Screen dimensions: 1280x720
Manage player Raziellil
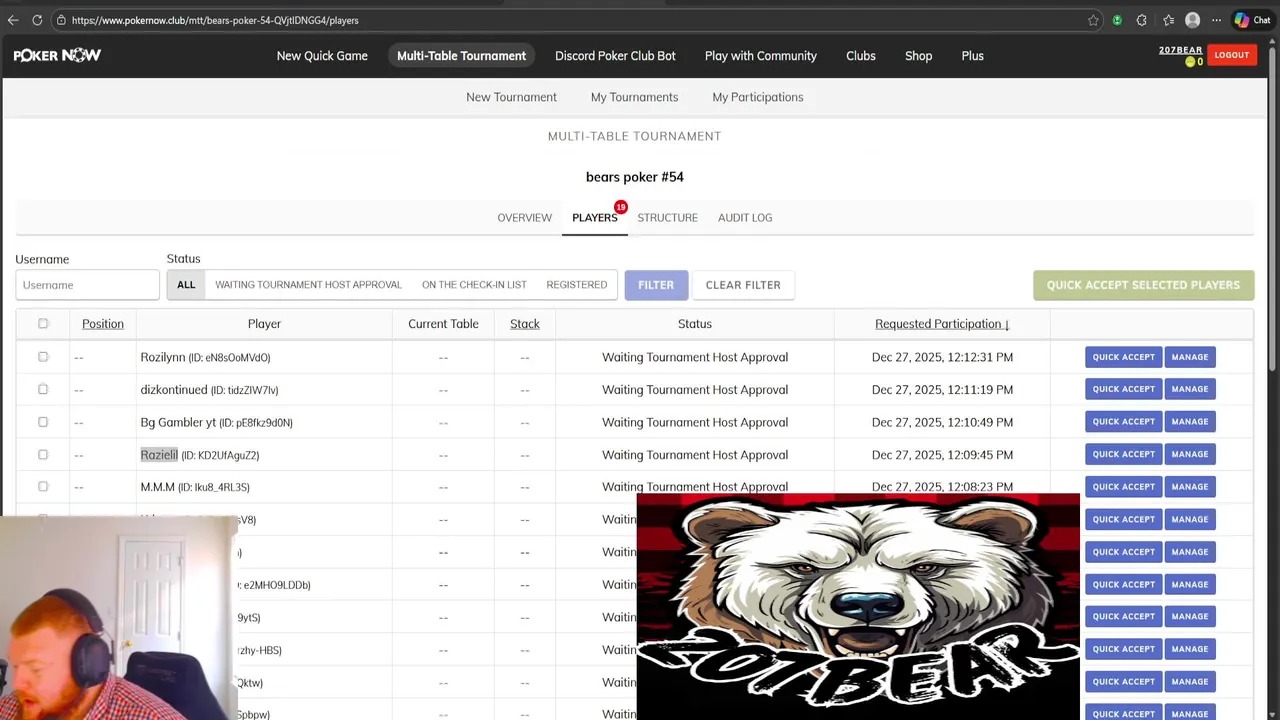click(x=1190, y=454)
